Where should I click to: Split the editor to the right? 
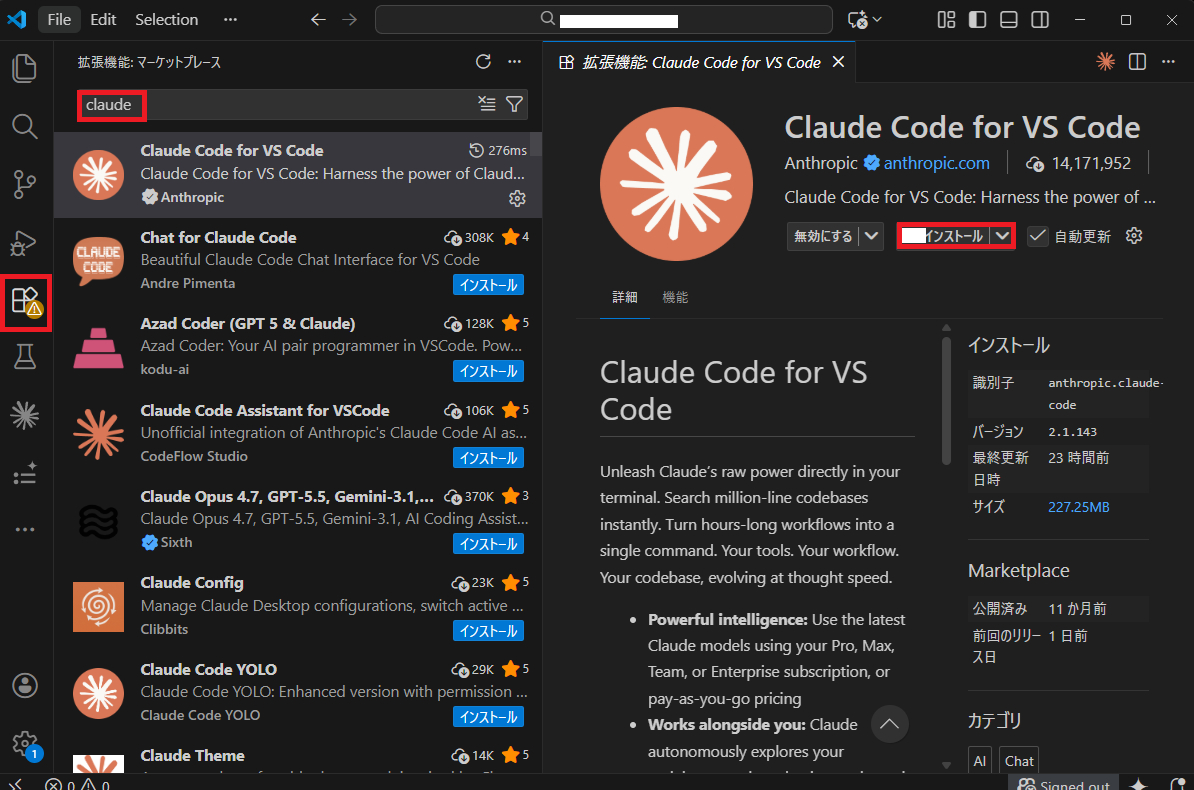pyautogui.click(x=1138, y=62)
